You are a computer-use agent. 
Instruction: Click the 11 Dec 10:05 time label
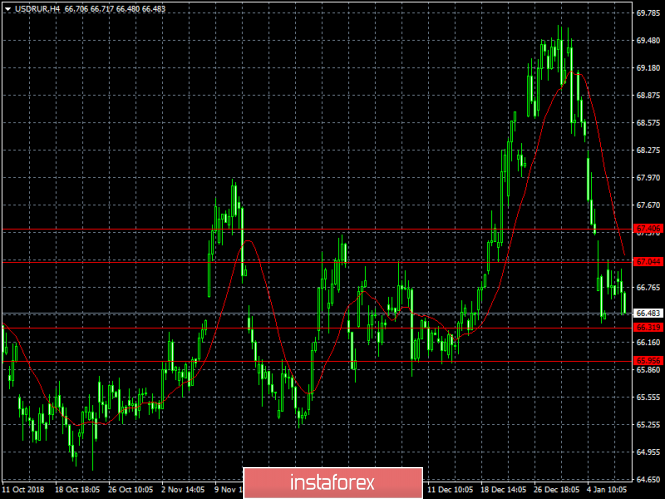coord(450,491)
